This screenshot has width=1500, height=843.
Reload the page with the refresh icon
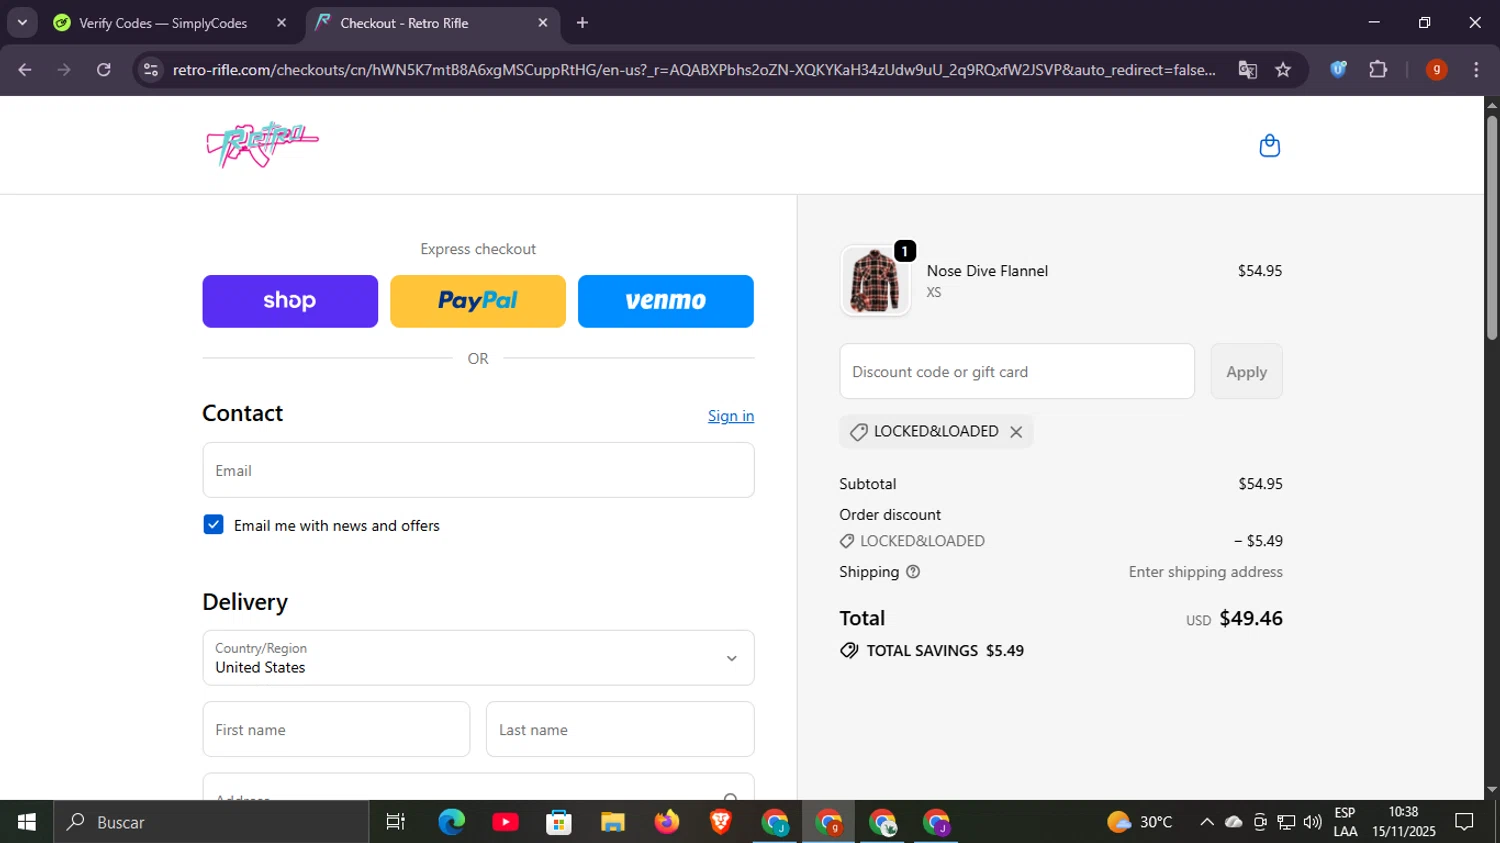(x=104, y=70)
